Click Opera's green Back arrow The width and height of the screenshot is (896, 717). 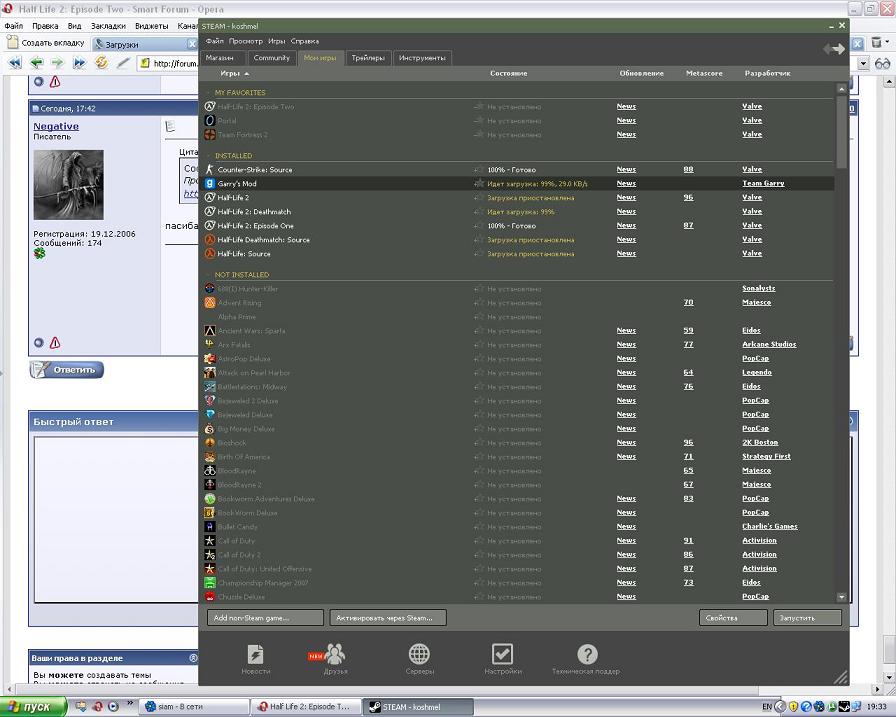click(x=37, y=63)
